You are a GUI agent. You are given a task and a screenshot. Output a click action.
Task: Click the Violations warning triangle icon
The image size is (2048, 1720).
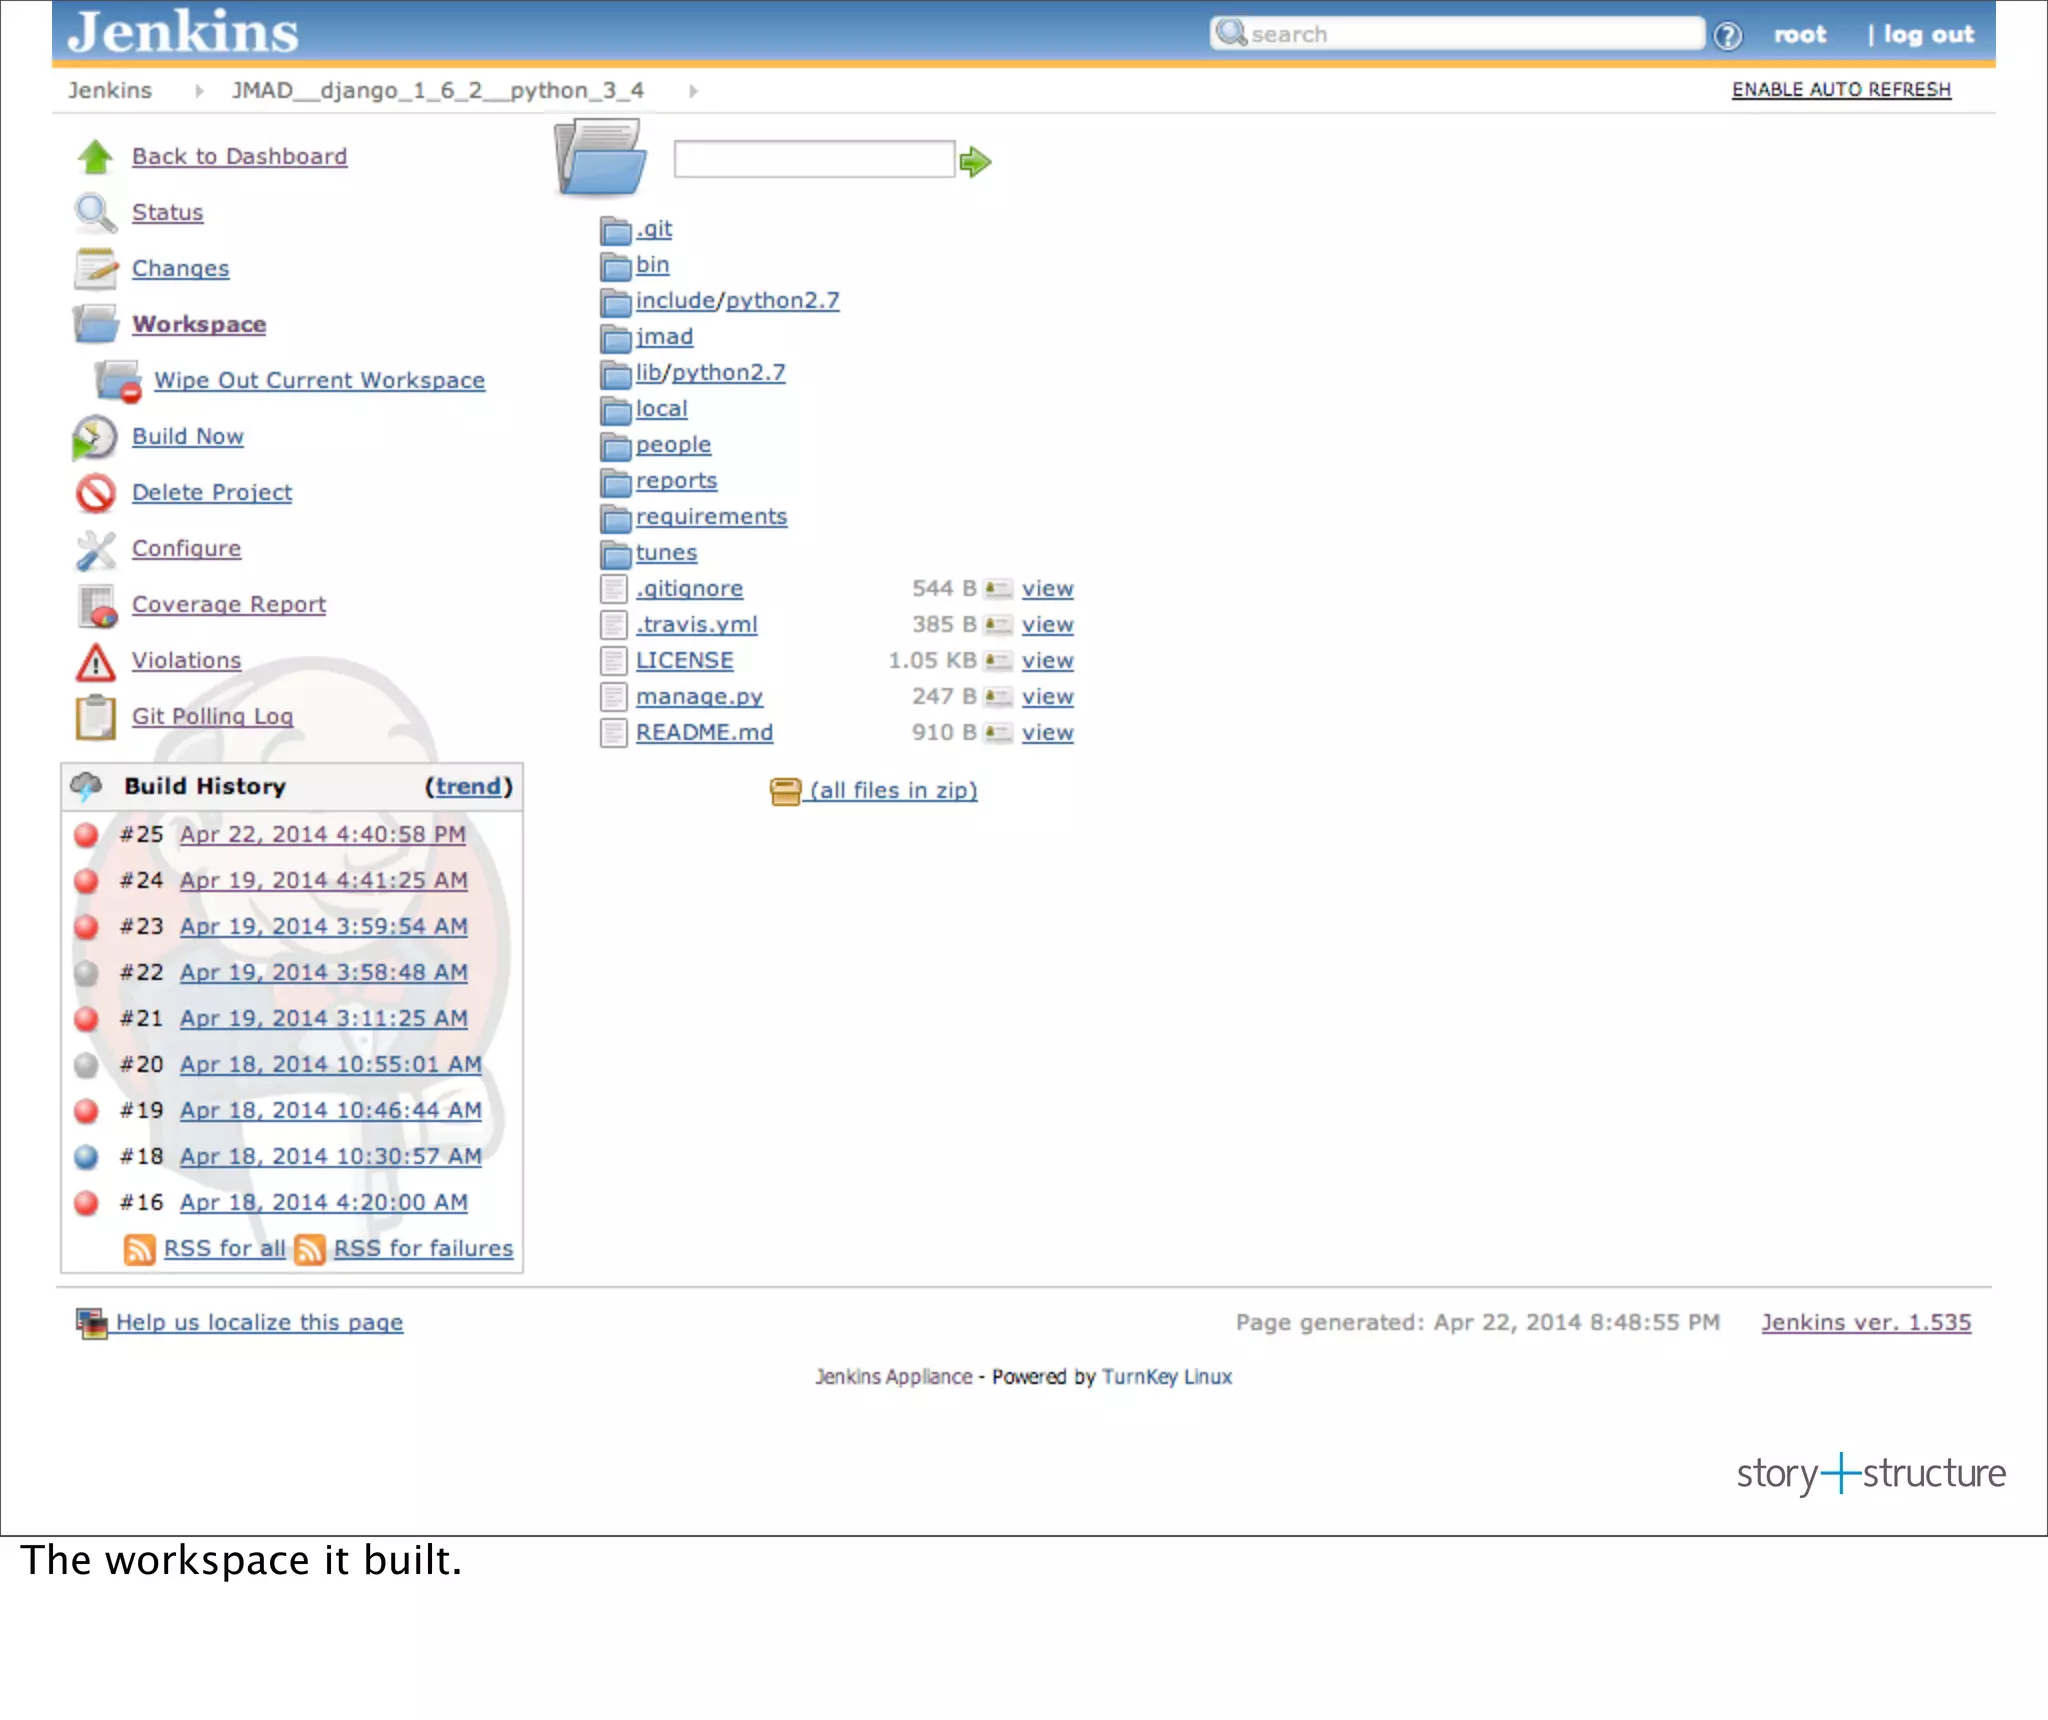(x=95, y=661)
